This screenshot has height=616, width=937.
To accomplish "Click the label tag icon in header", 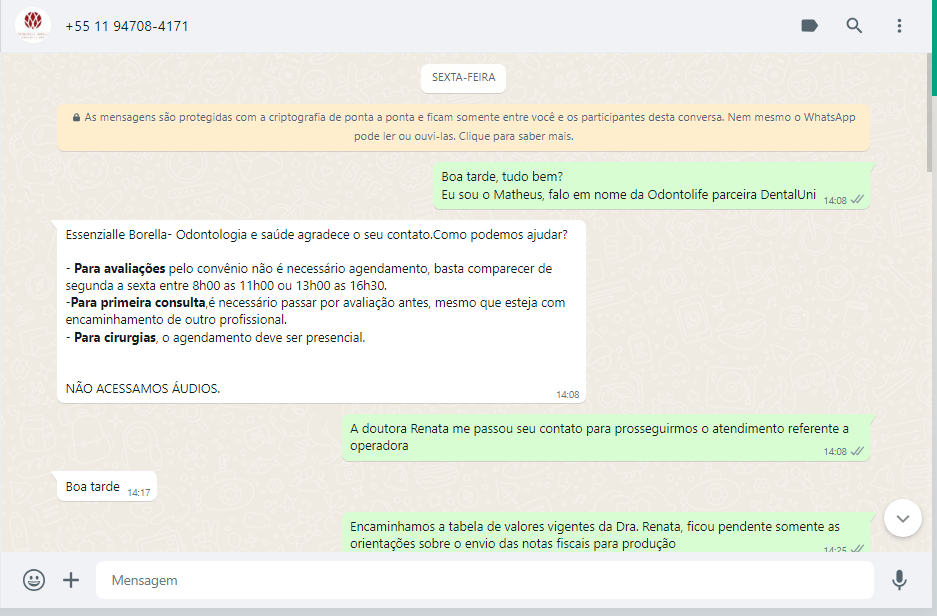I will coord(809,26).
